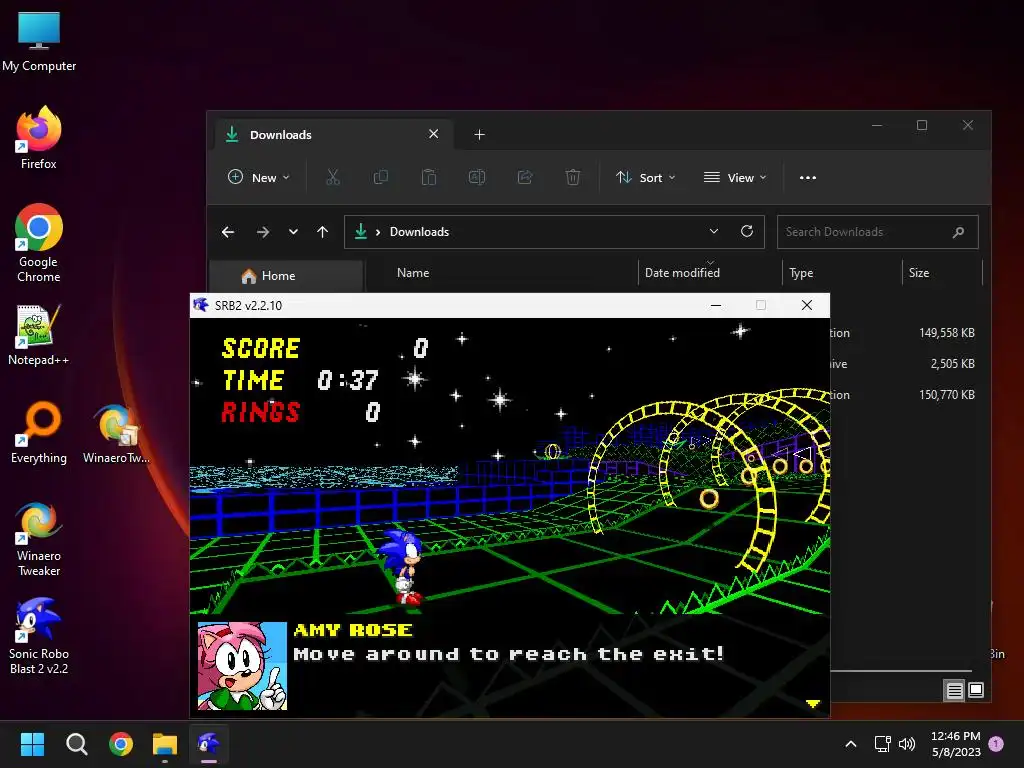Select Home in Explorer navigation pane
Viewport: 1024px width, 768px height.
point(286,276)
